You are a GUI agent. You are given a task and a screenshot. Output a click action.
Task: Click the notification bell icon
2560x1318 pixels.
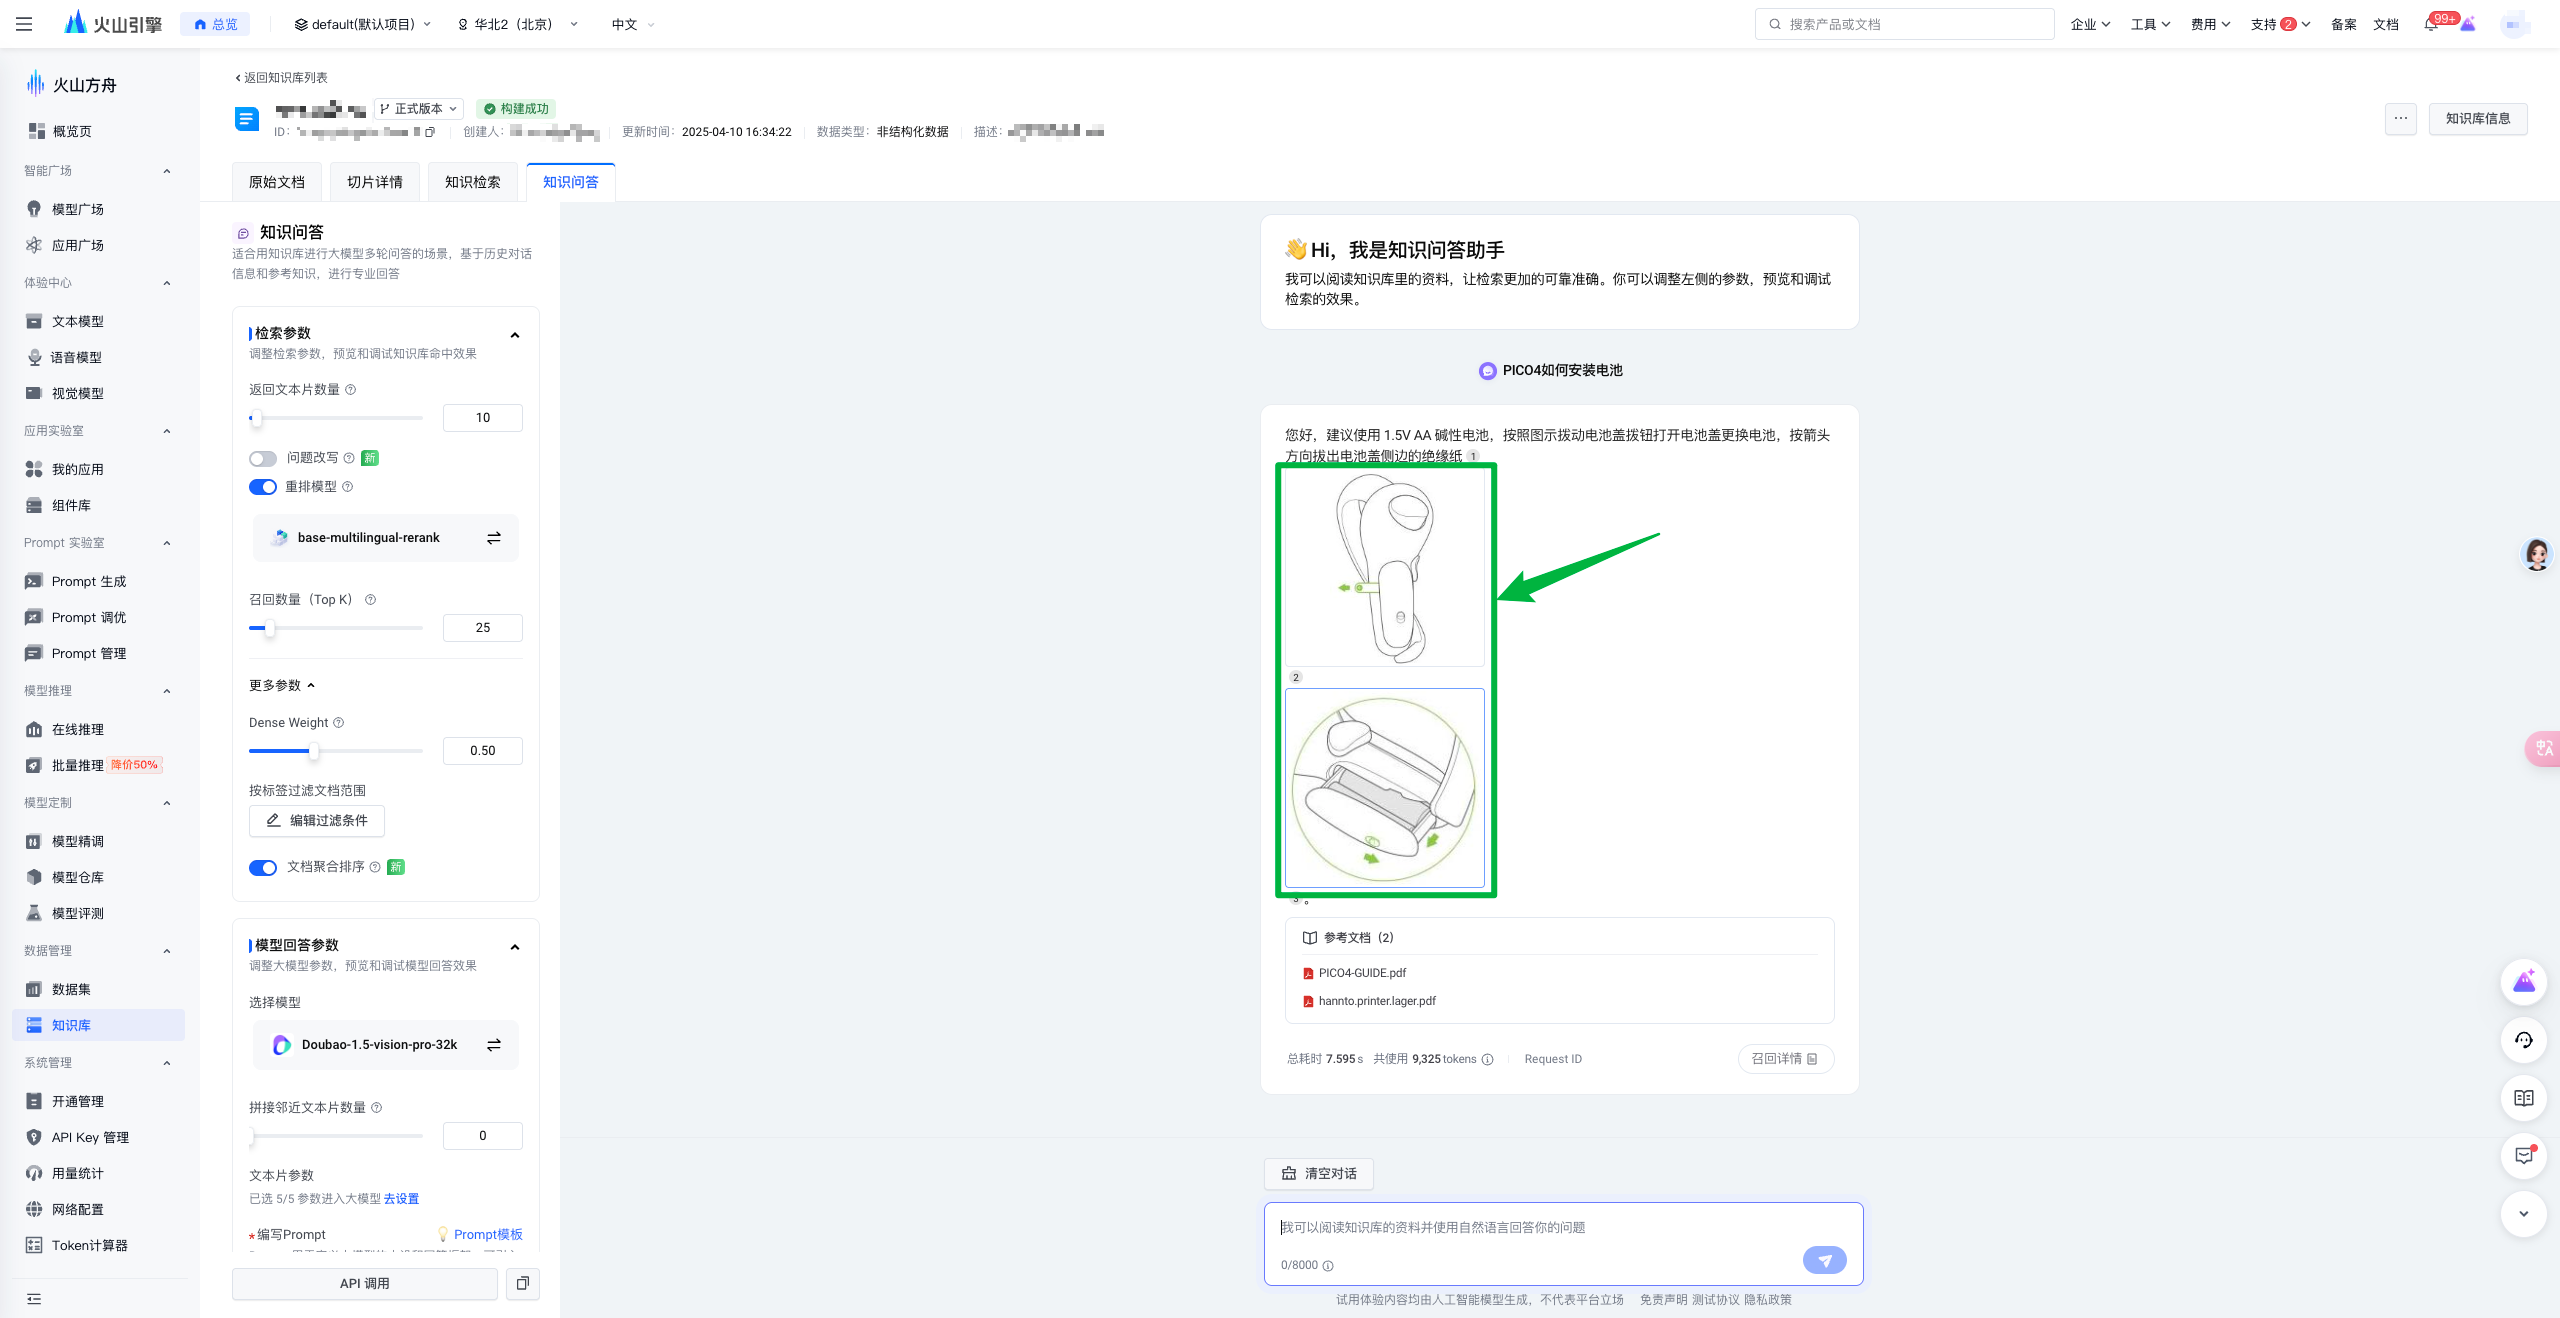click(2431, 24)
